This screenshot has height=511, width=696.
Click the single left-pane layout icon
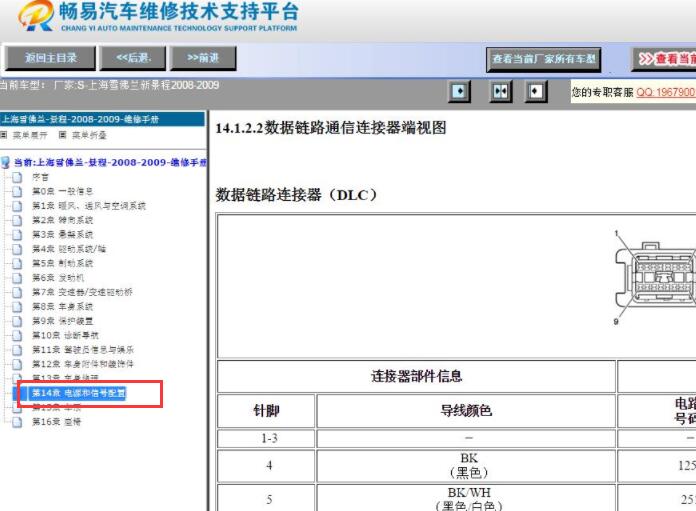pos(459,91)
